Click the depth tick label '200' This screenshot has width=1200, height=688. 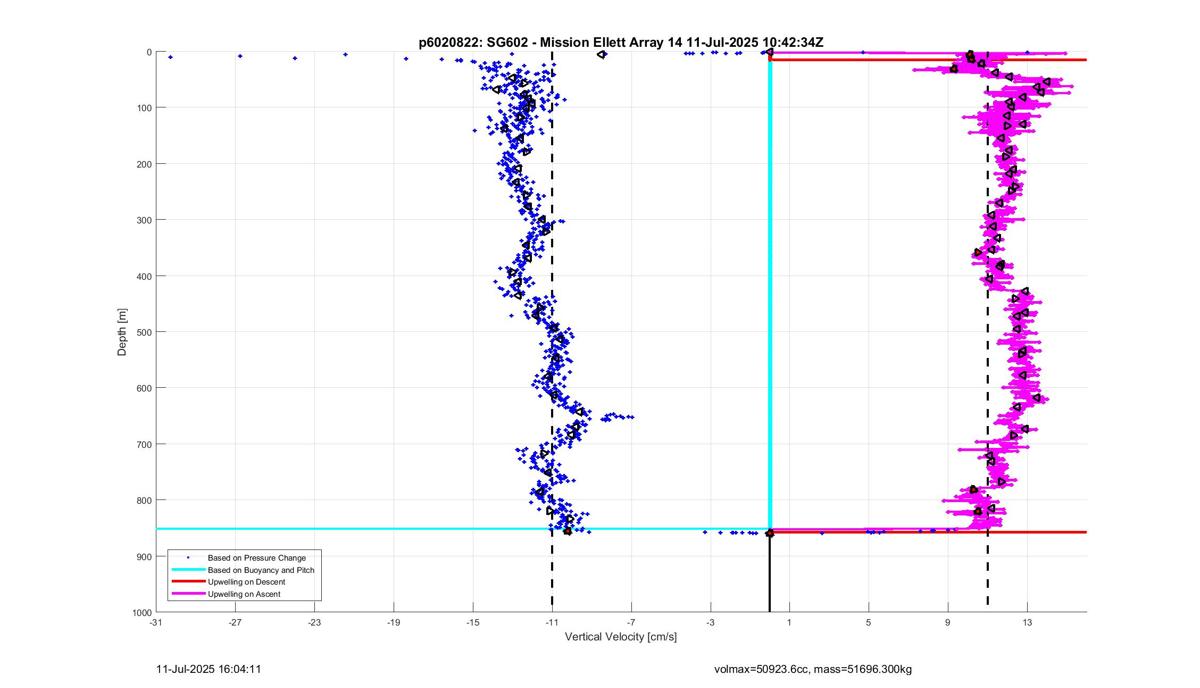click(x=142, y=164)
